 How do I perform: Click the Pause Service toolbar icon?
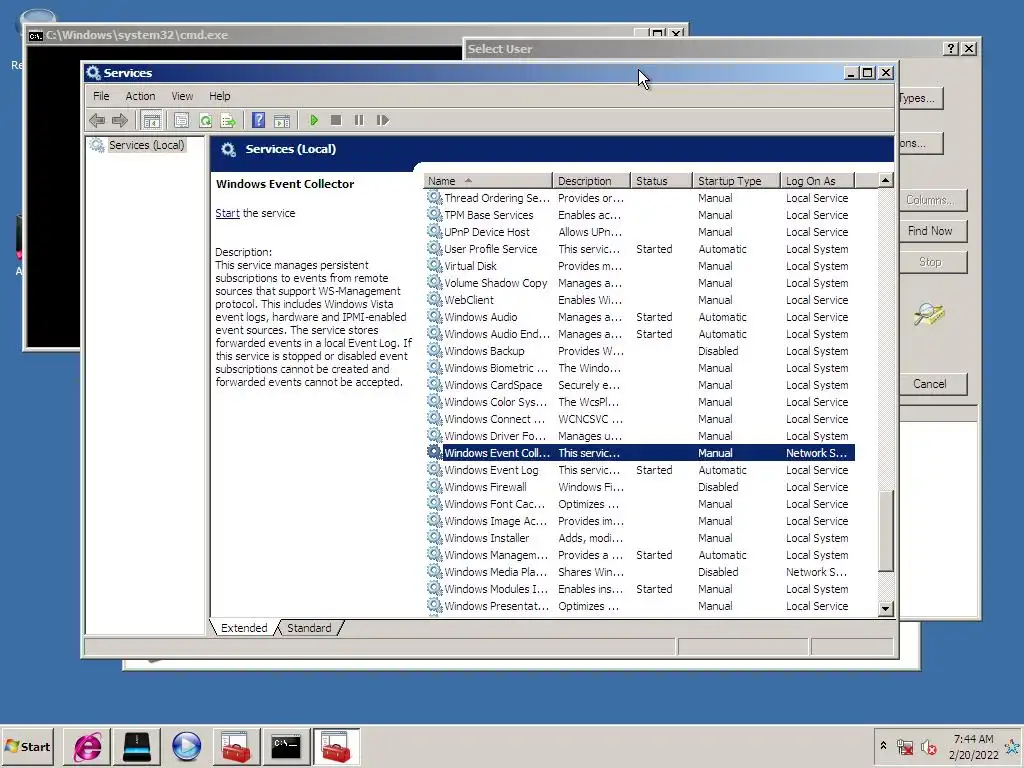pyautogui.click(x=359, y=120)
